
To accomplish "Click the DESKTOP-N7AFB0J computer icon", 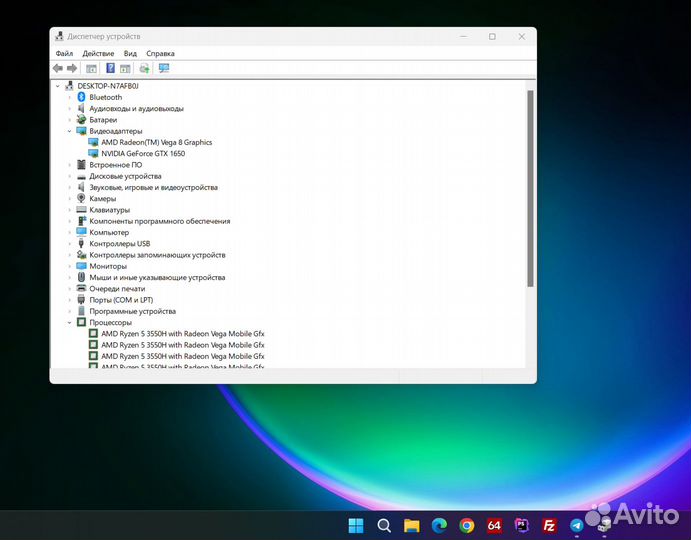I will click(x=69, y=86).
